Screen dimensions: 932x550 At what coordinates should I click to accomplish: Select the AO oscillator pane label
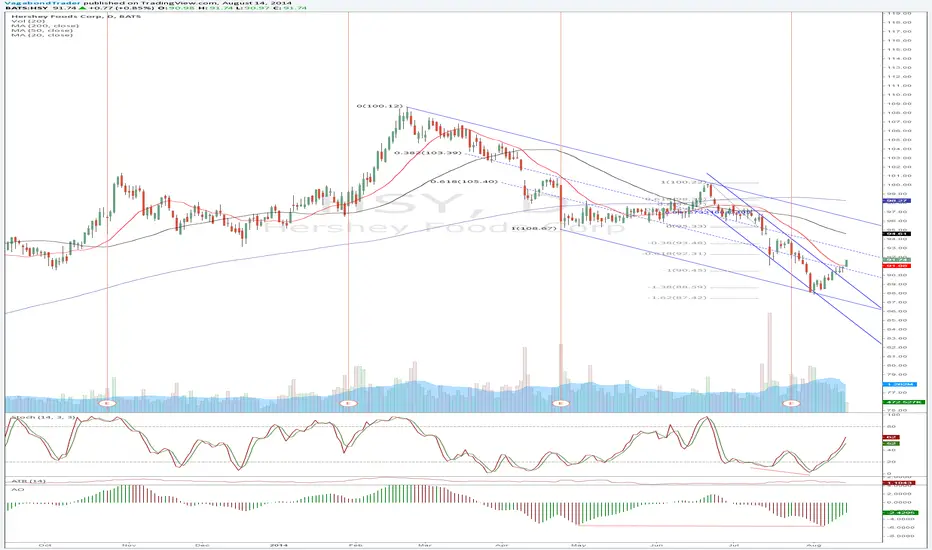[x=17, y=489]
